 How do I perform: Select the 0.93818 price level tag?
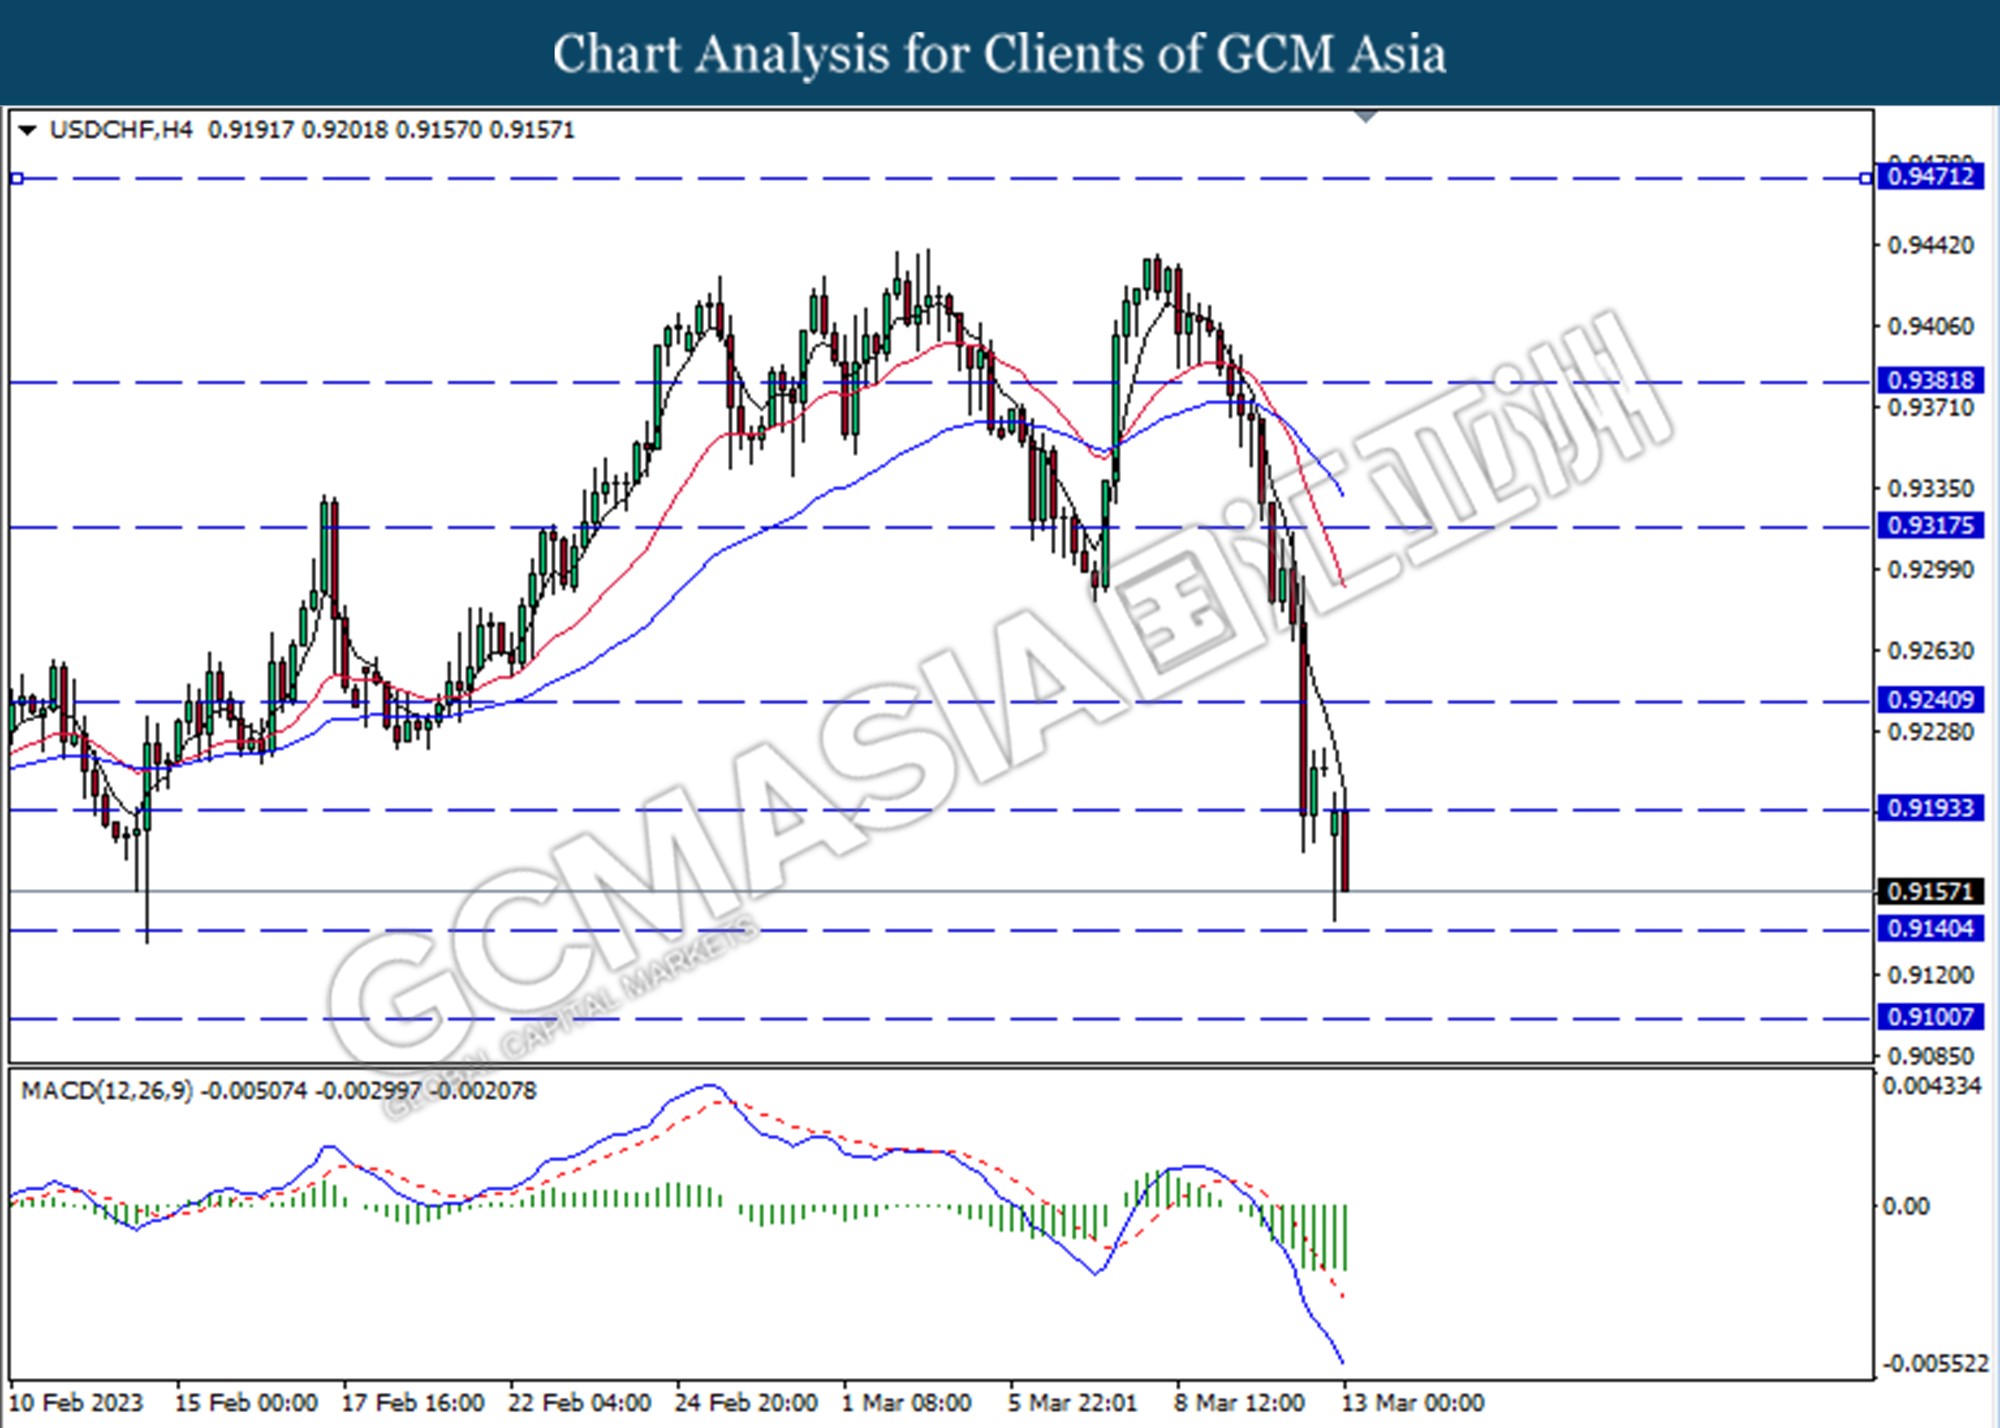pos(1930,380)
